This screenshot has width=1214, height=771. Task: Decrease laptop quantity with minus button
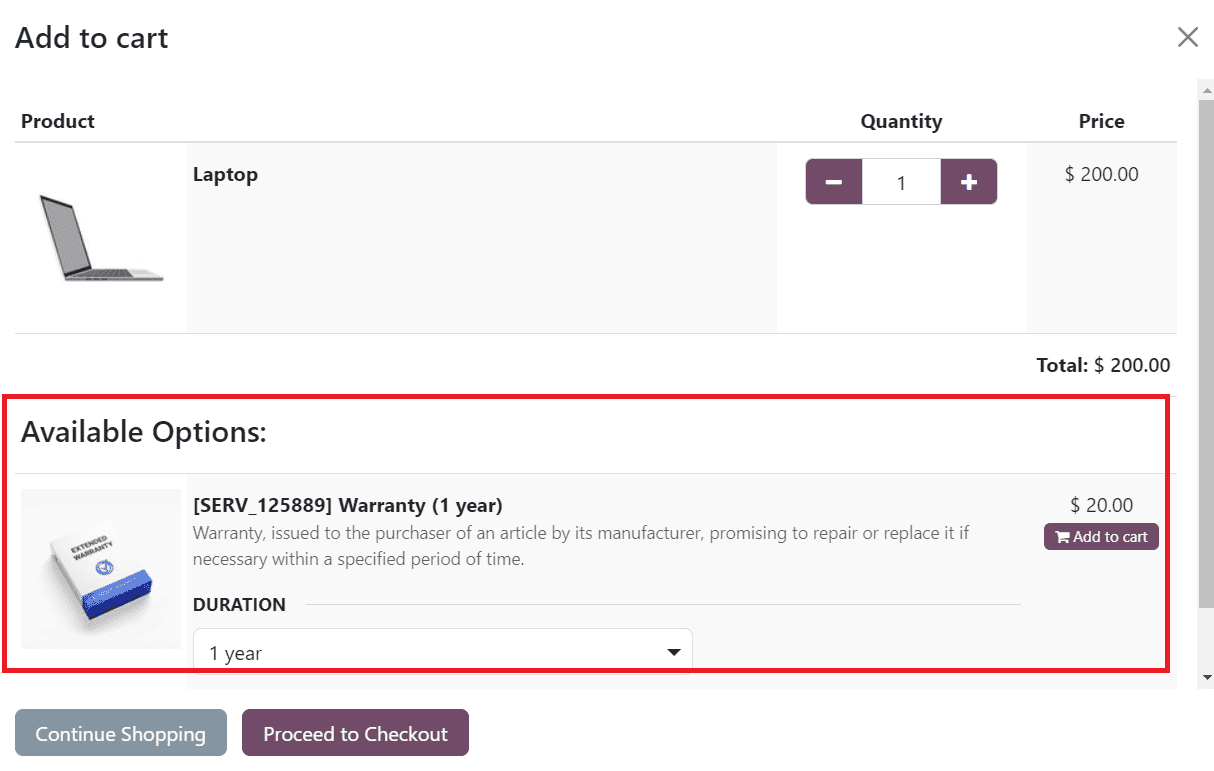834,182
